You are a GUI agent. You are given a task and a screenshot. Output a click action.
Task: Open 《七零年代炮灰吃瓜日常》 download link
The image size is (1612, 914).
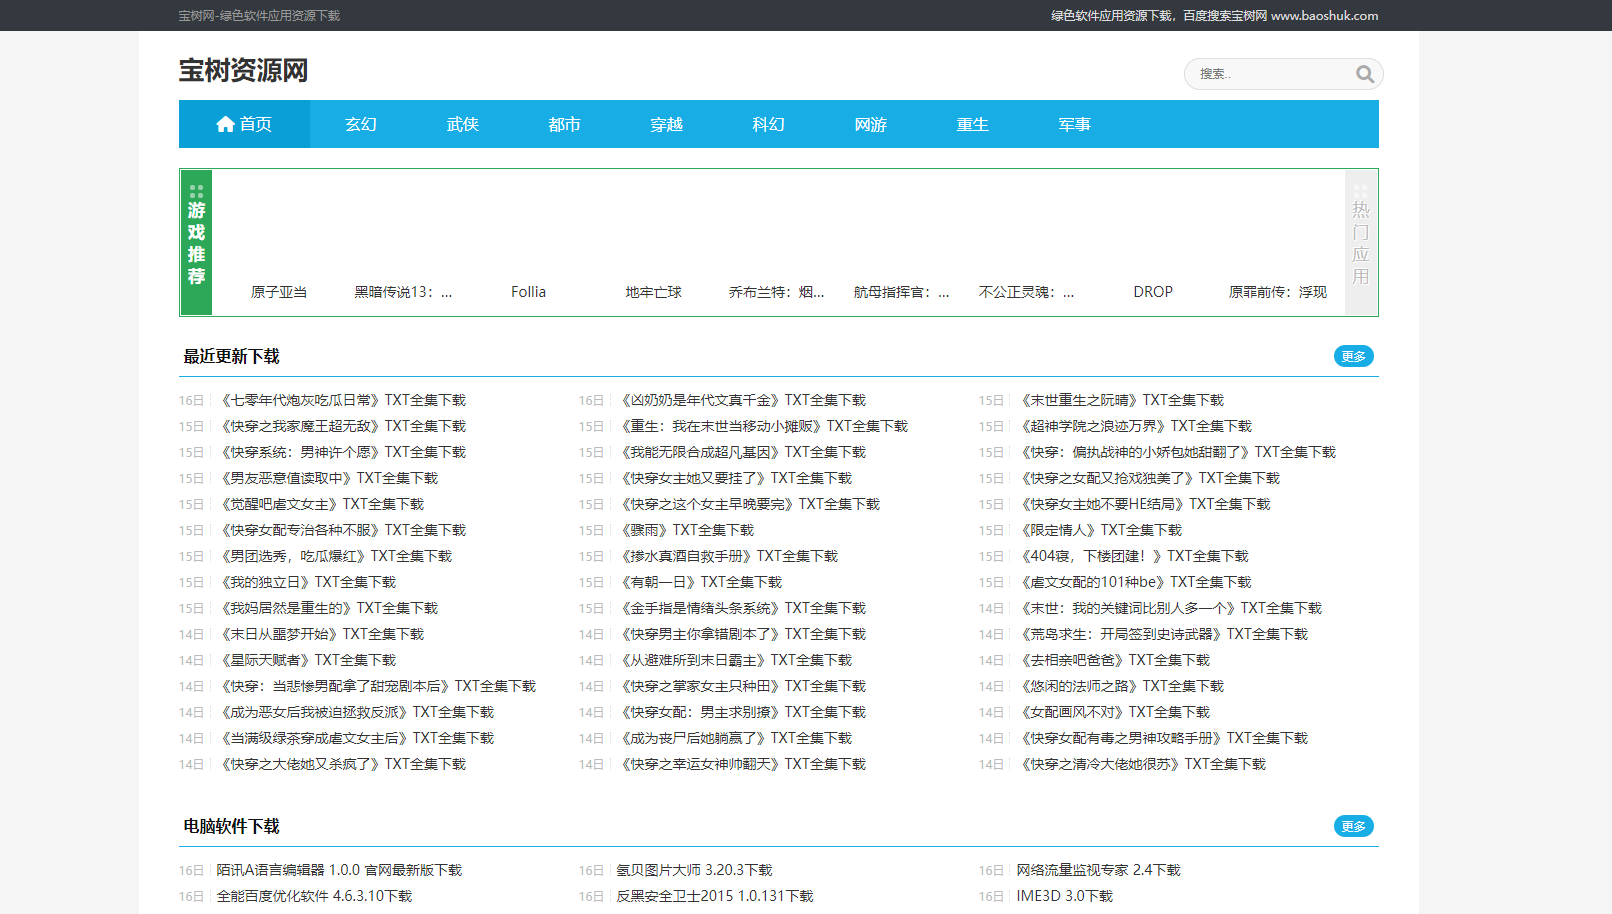click(341, 400)
